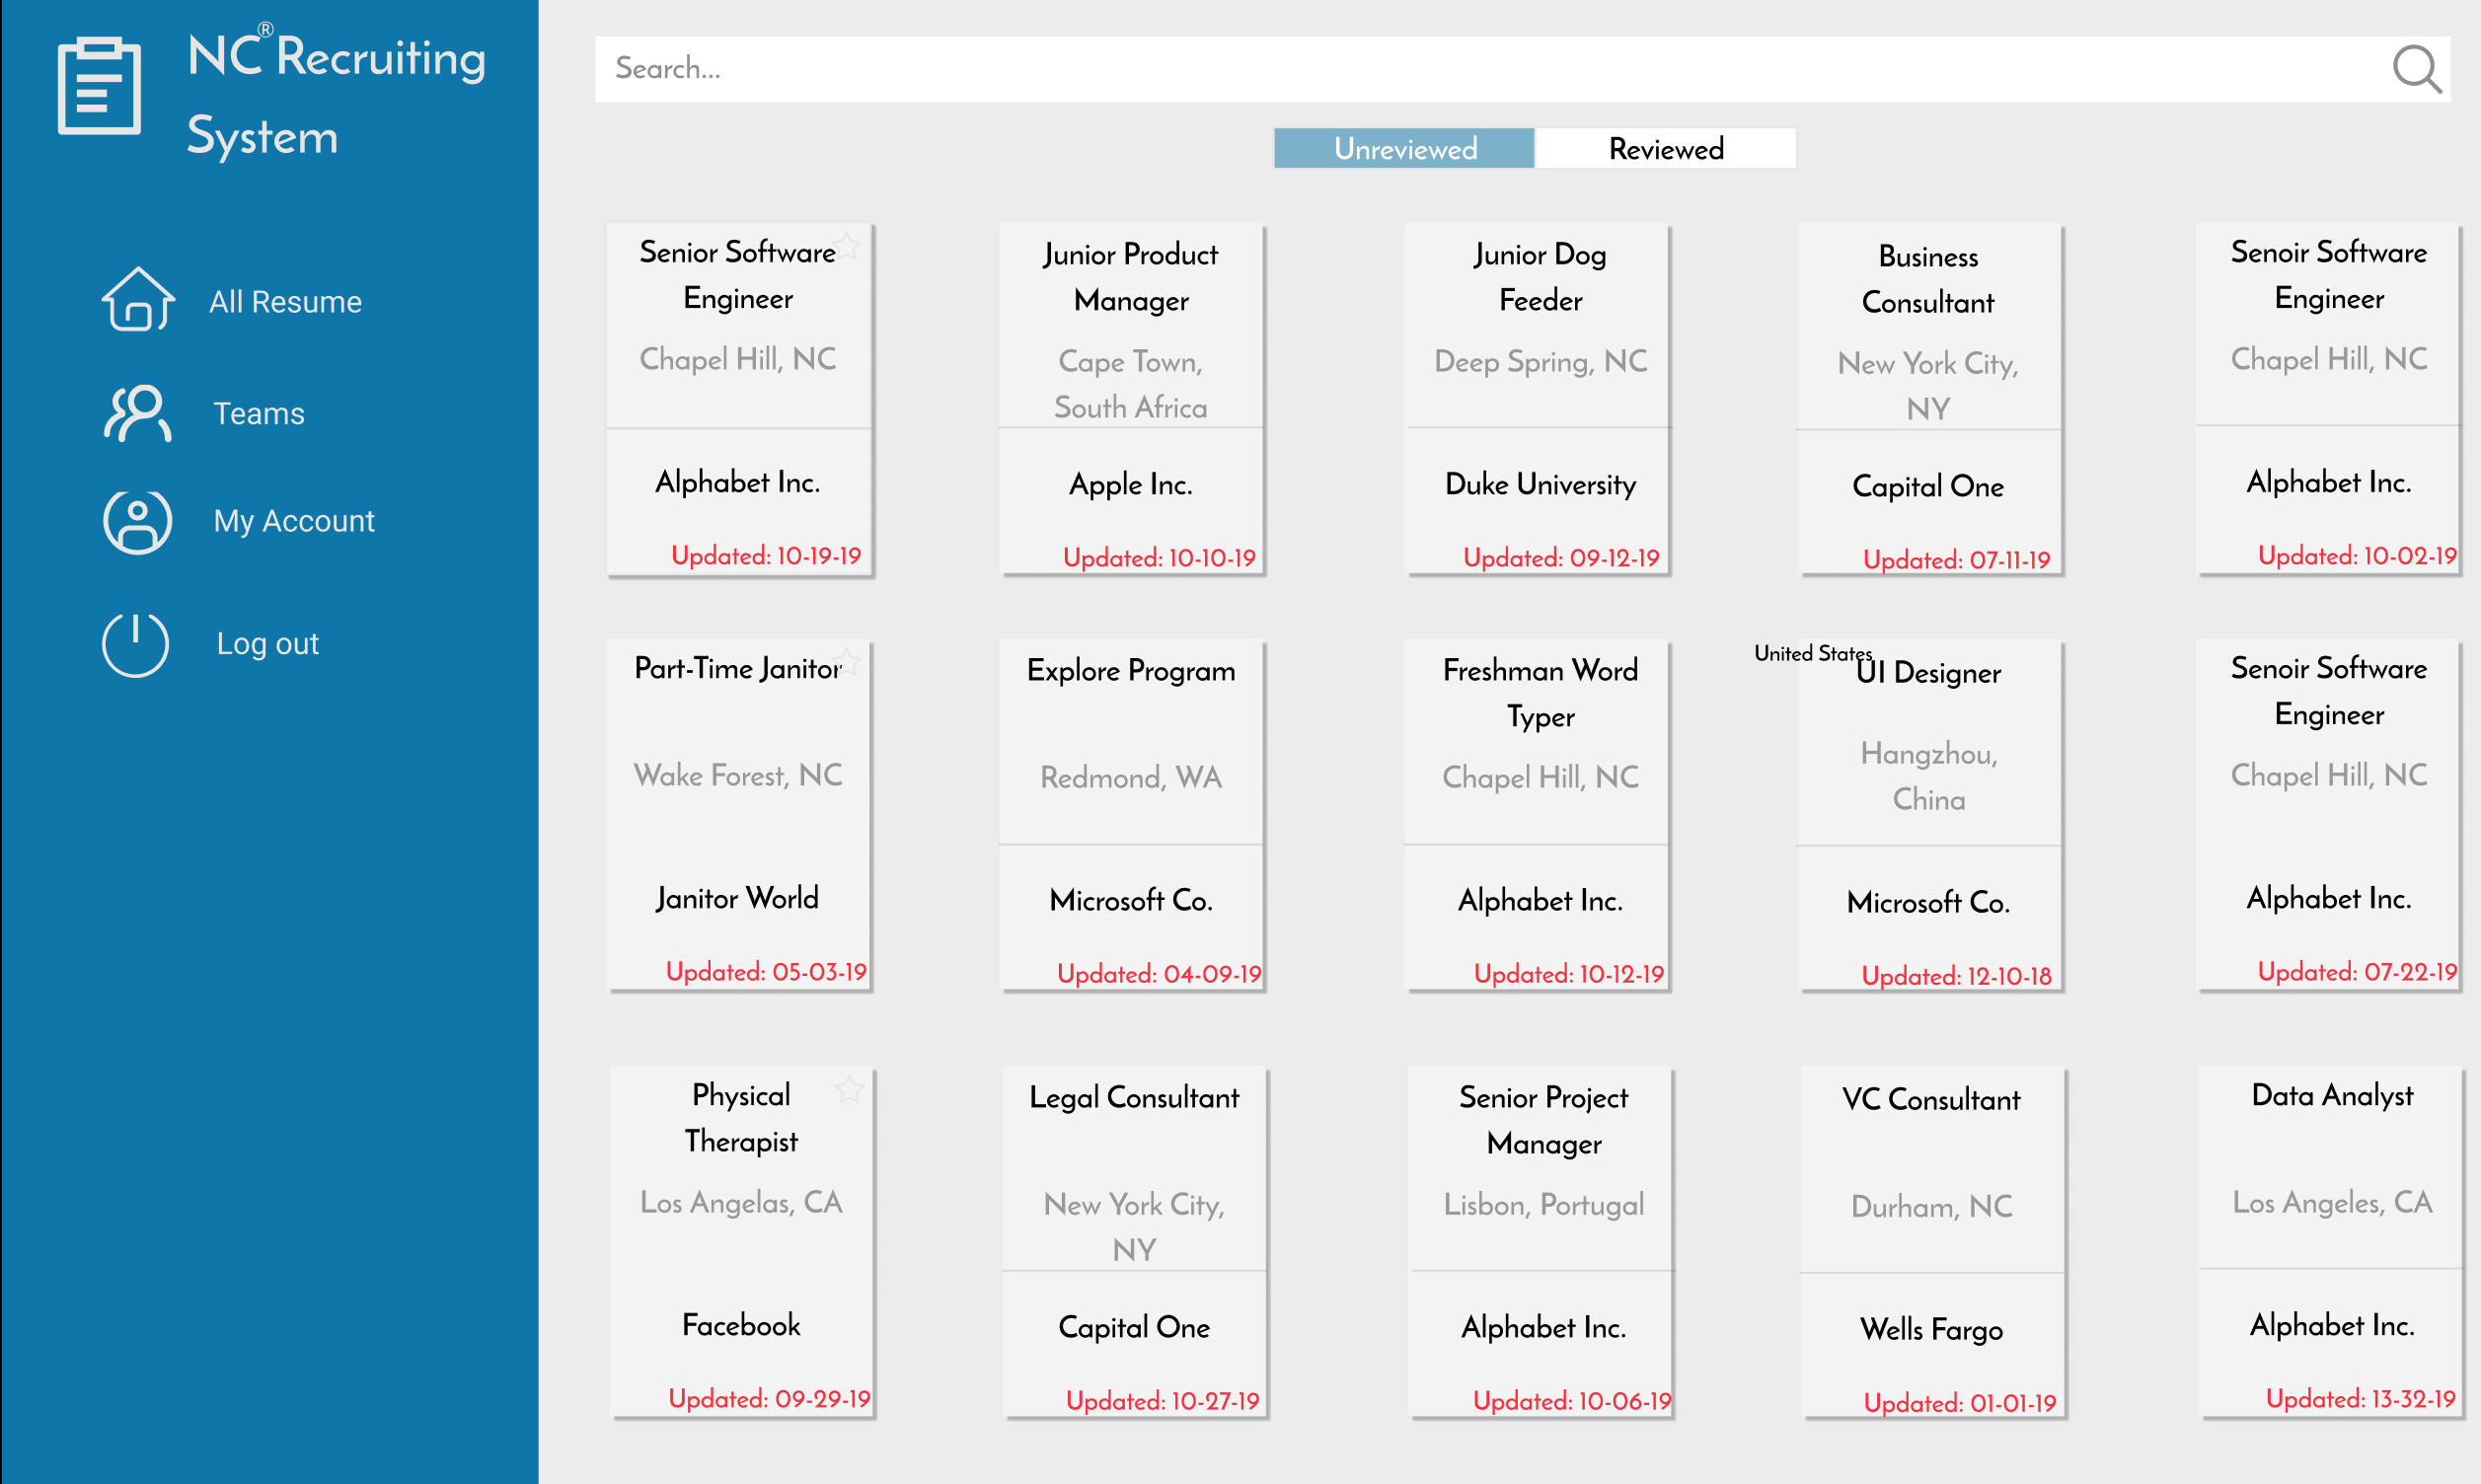2481x1484 pixels.
Task: Open the Junior Dog Feeder resume card
Action: tap(1539, 400)
